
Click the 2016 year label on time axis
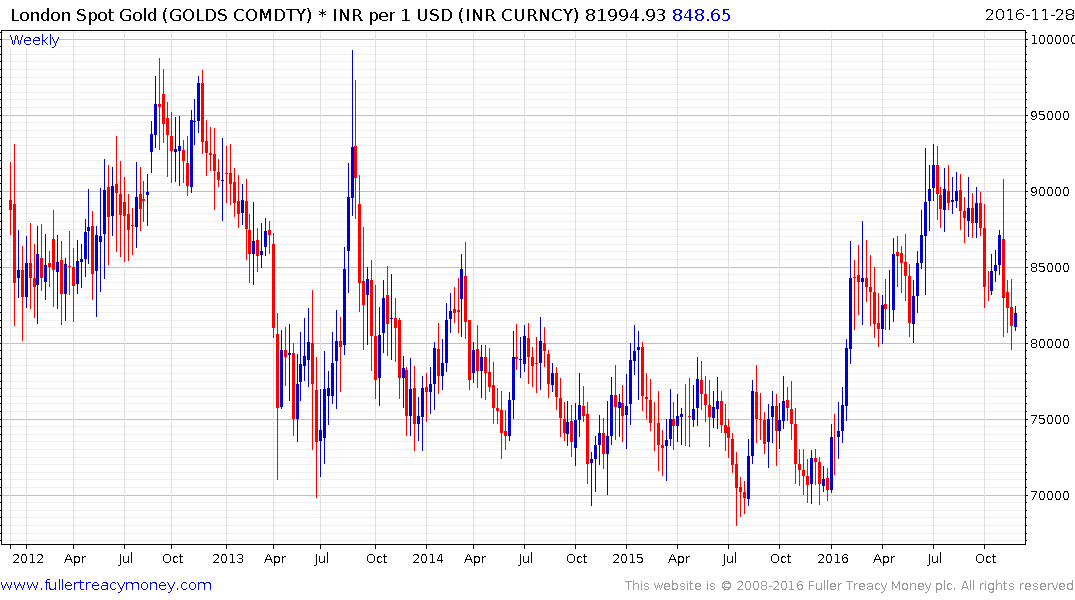tap(833, 558)
